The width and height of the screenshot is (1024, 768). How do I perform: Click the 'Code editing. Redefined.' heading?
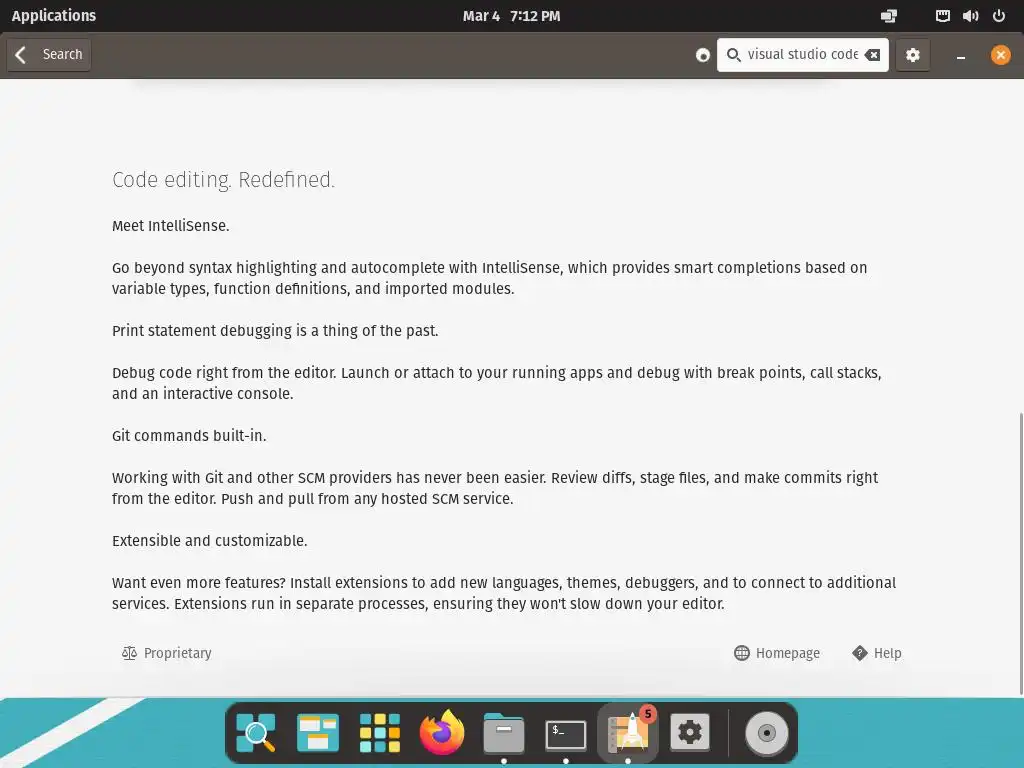pos(223,180)
